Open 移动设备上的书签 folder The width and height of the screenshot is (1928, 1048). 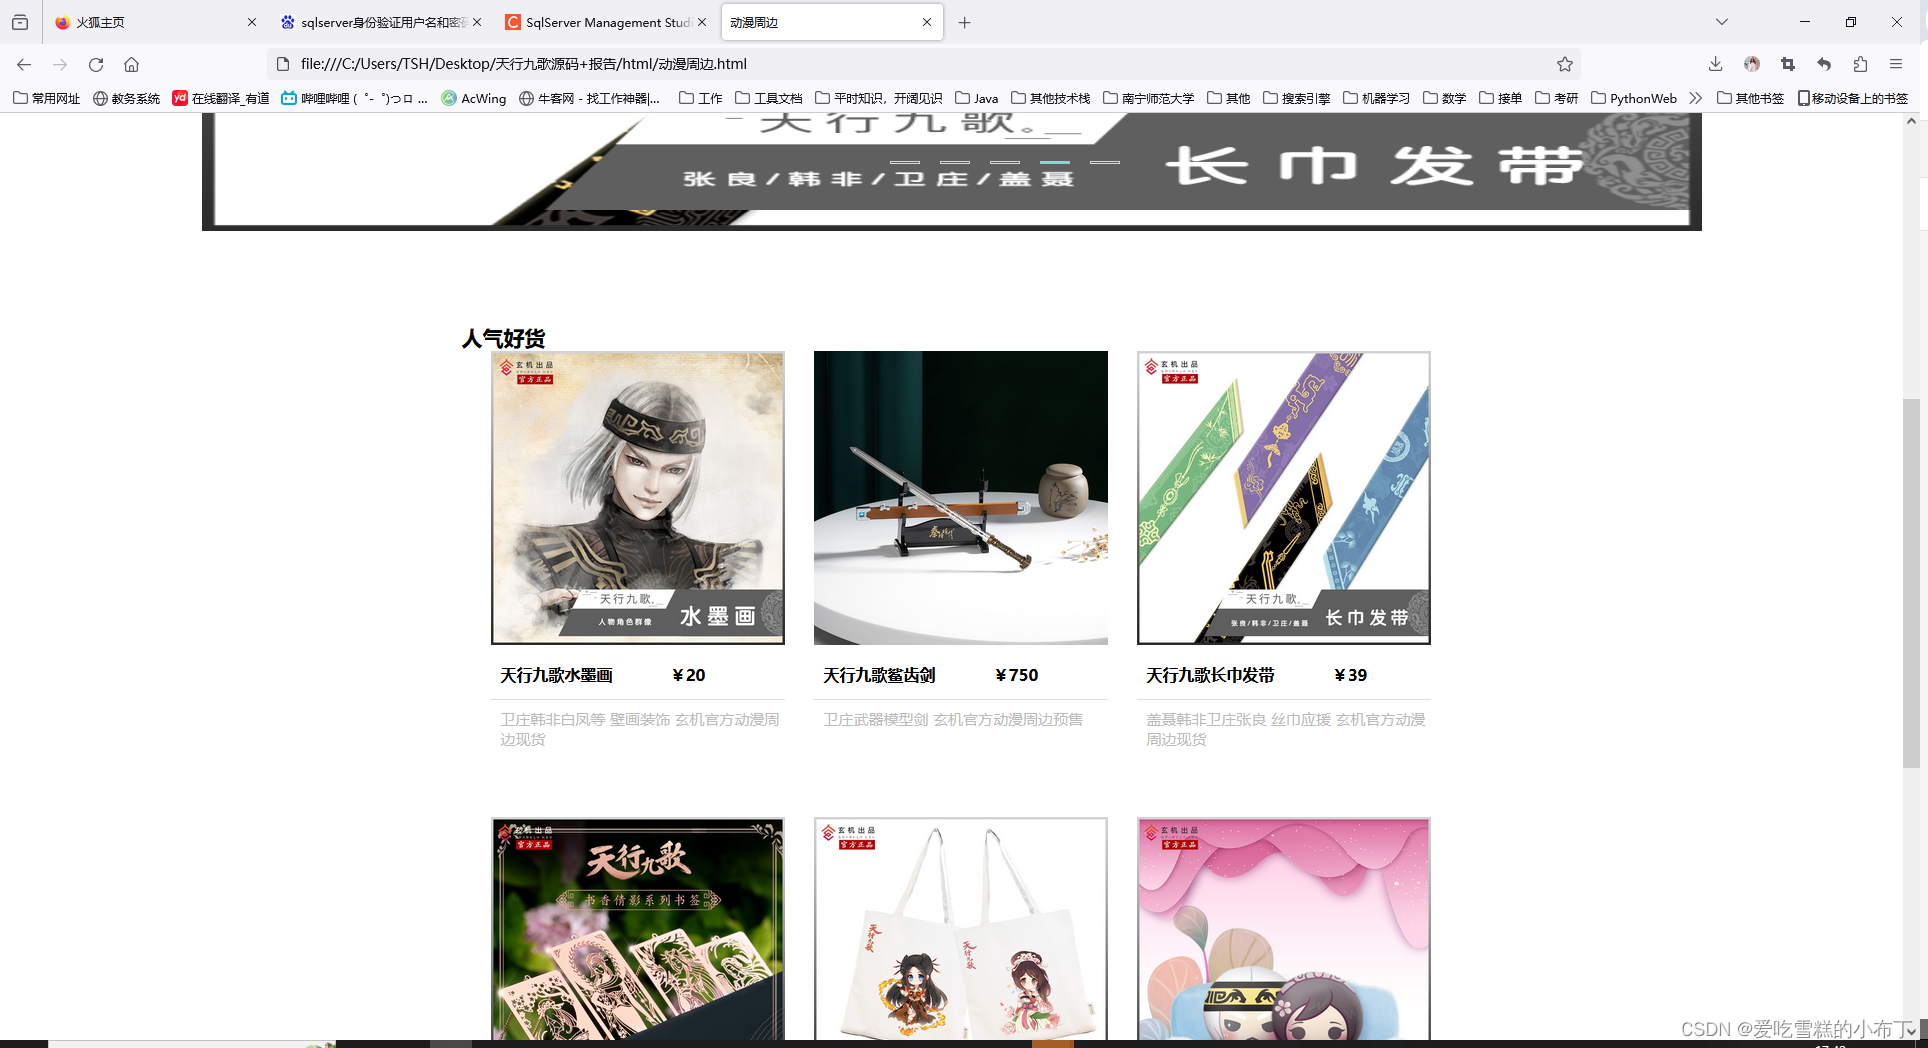1853,98
